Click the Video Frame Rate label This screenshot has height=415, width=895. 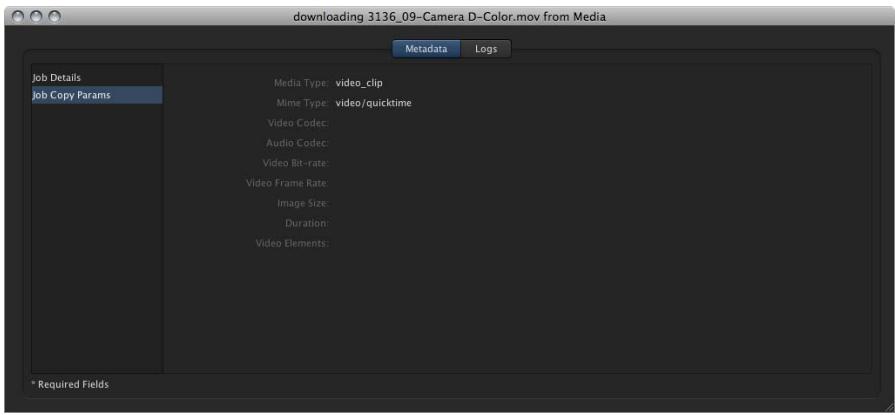pyautogui.click(x=288, y=183)
